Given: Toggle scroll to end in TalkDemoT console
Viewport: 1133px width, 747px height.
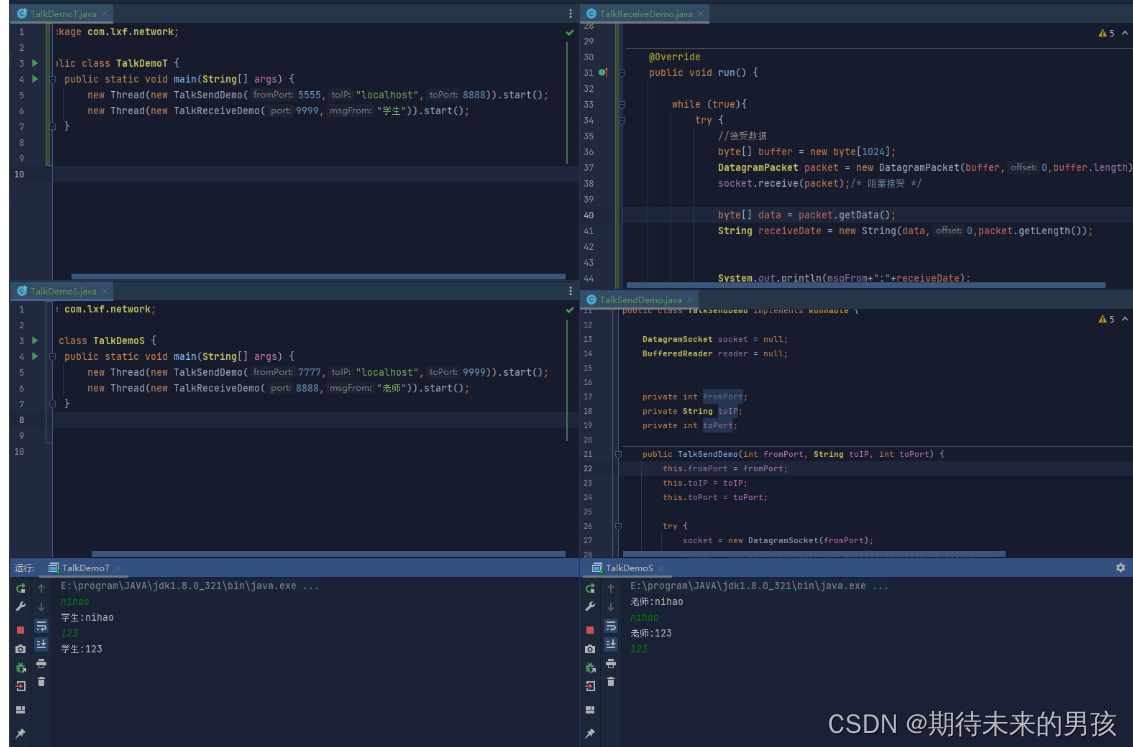Looking at the screenshot, I should tap(41, 644).
